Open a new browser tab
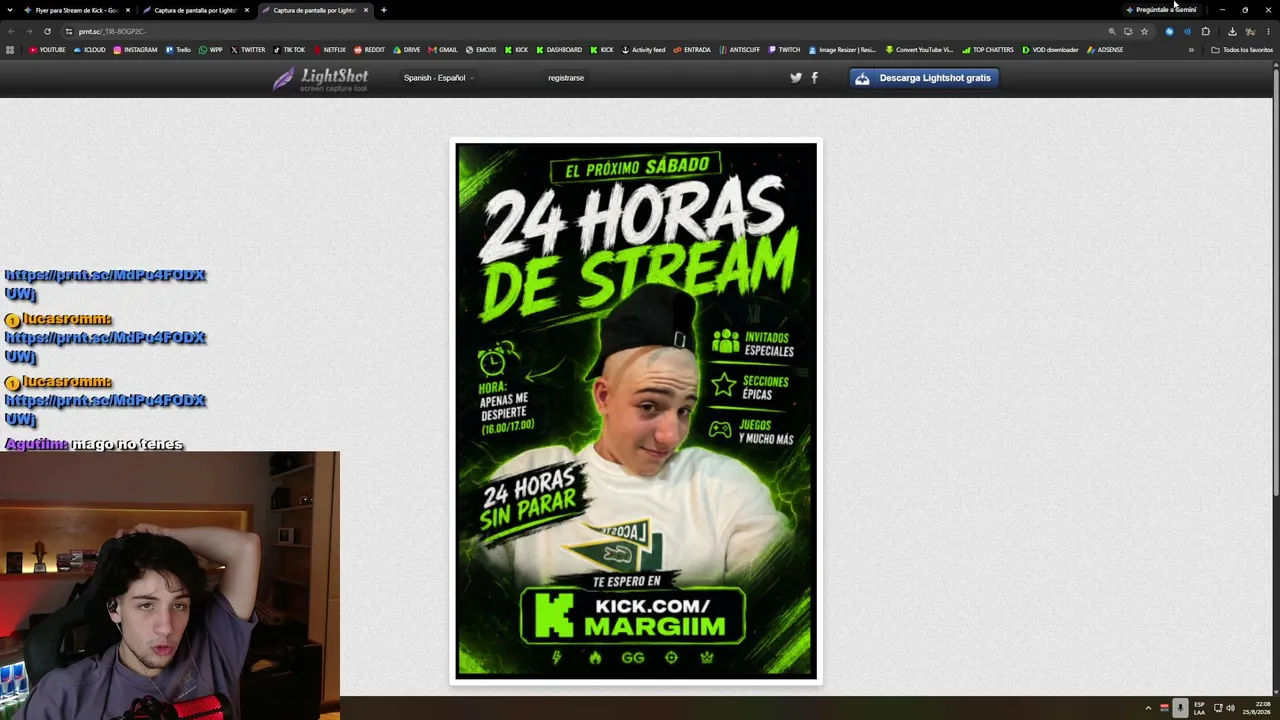Viewport: 1280px width, 720px height. (x=384, y=10)
